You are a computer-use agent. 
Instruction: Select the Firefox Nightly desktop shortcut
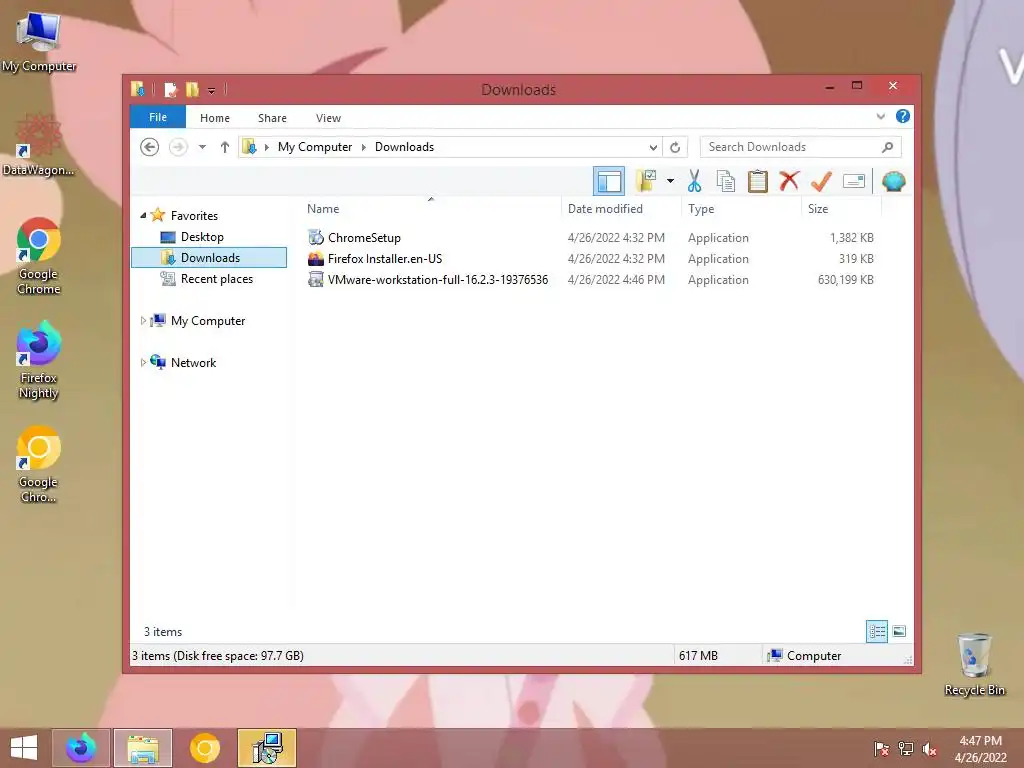pos(39,360)
